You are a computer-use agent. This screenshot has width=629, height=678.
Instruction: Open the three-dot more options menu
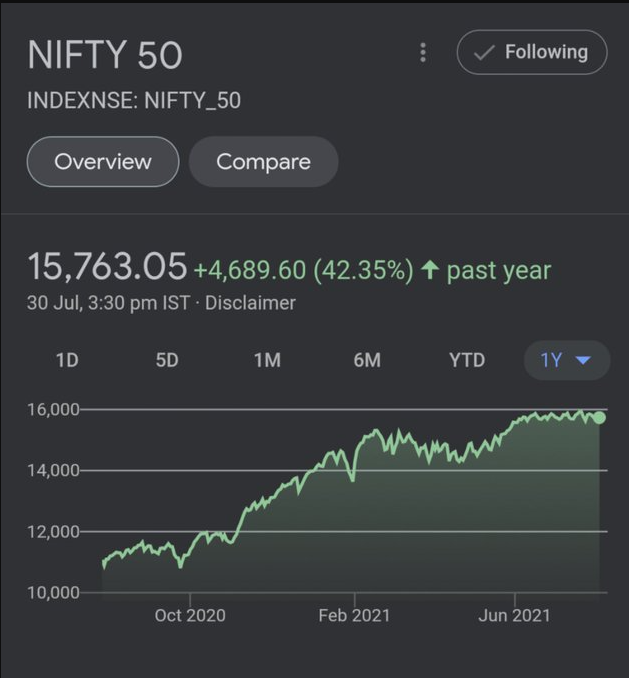(x=423, y=52)
